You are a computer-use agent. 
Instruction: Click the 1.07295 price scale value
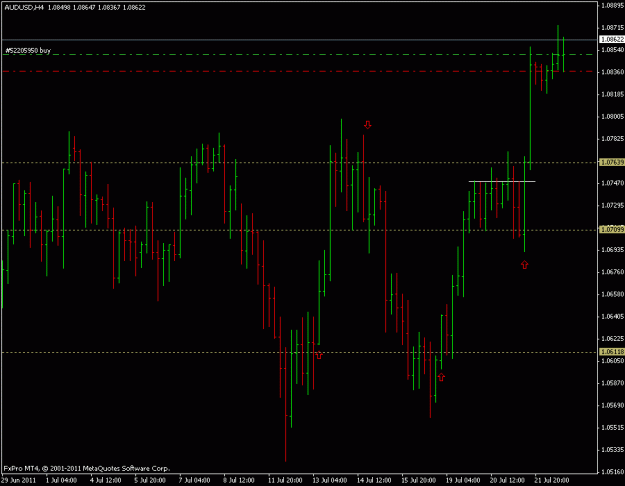(x=612, y=205)
